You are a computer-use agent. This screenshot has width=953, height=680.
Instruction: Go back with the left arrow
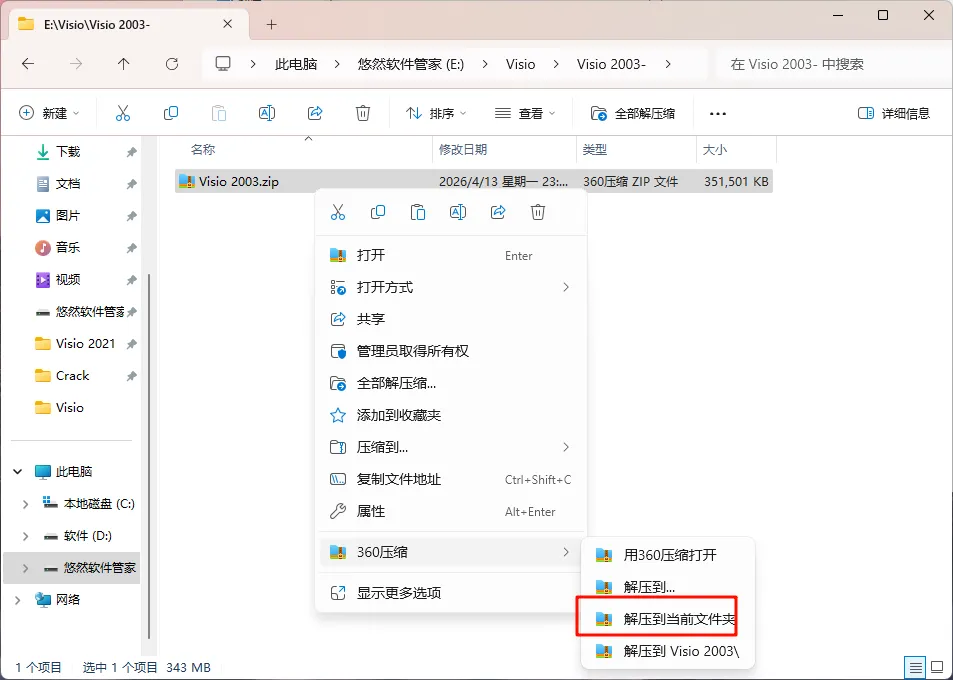point(28,64)
